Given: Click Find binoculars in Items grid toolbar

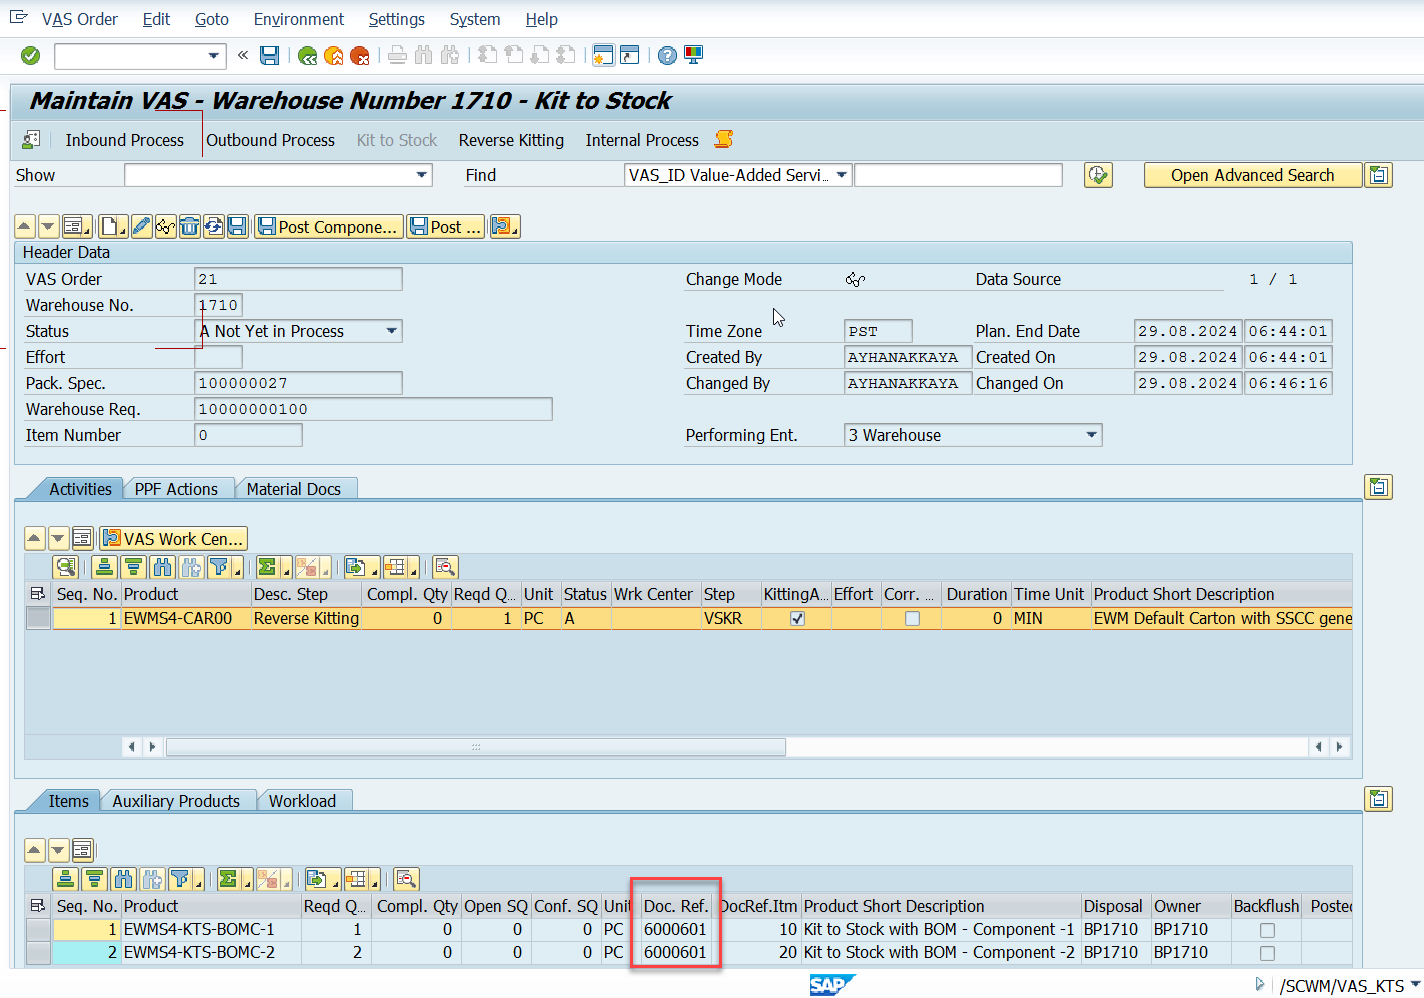Looking at the screenshot, I should coord(123,879).
